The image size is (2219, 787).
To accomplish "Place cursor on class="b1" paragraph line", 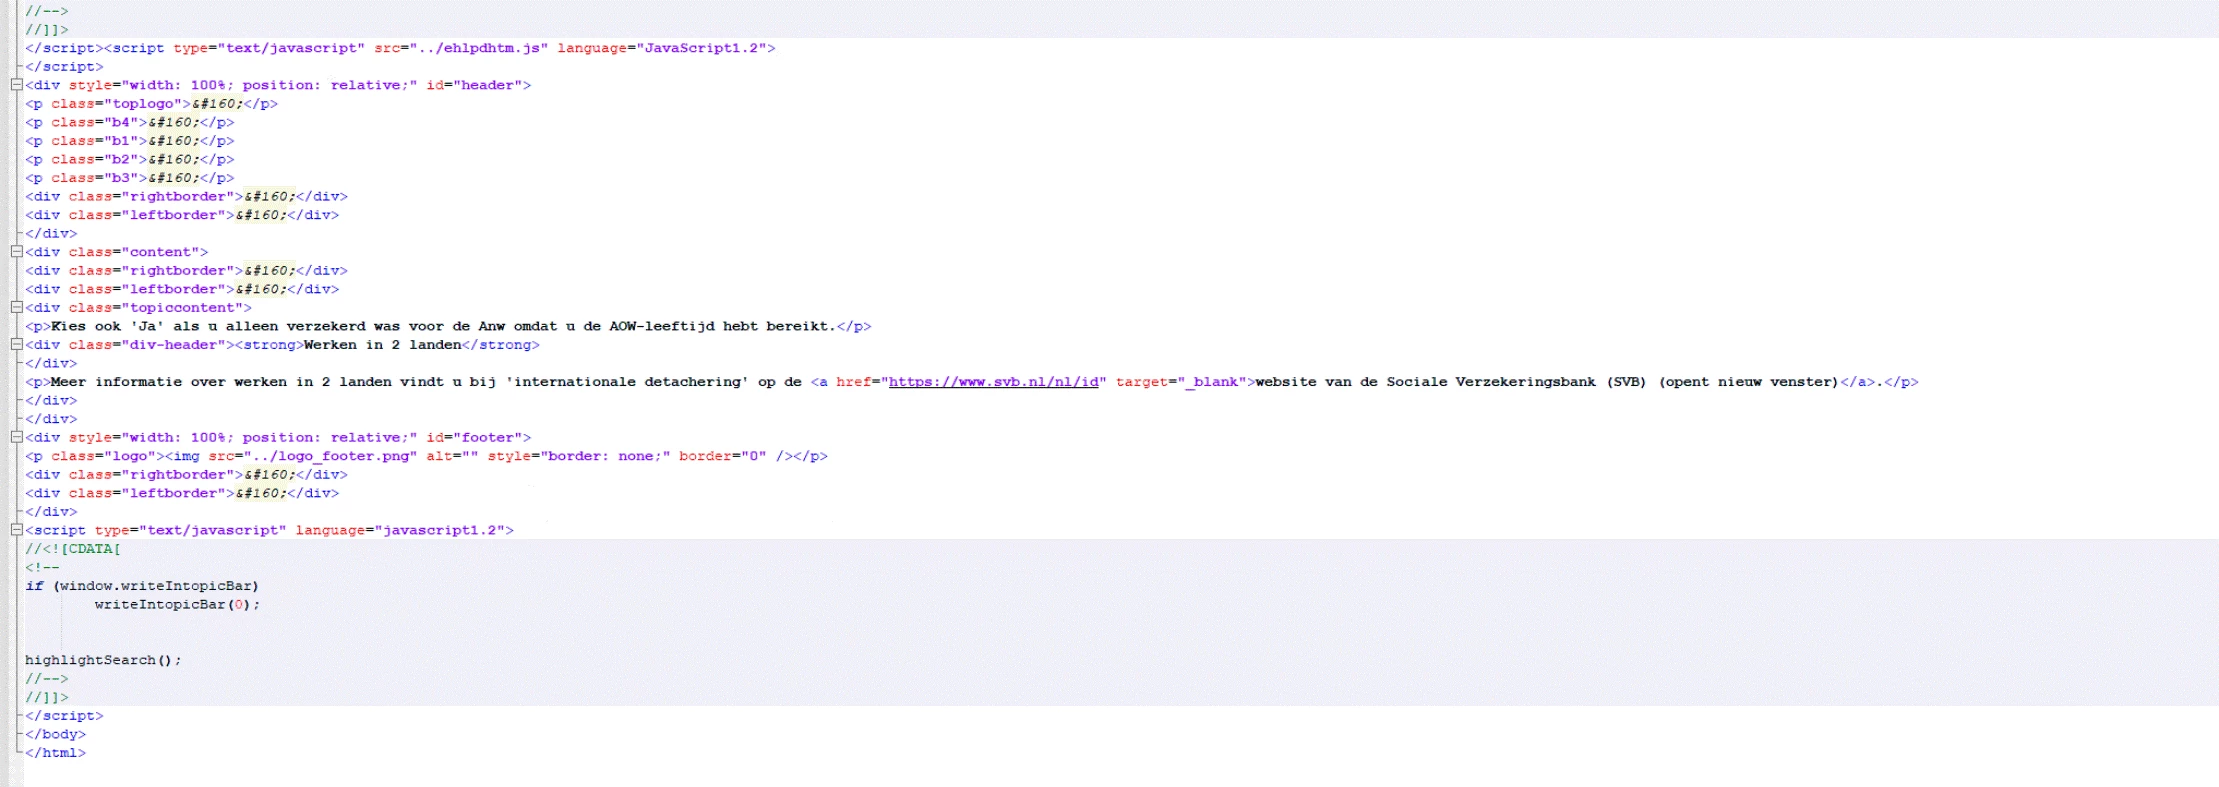I will pyautogui.click(x=130, y=141).
